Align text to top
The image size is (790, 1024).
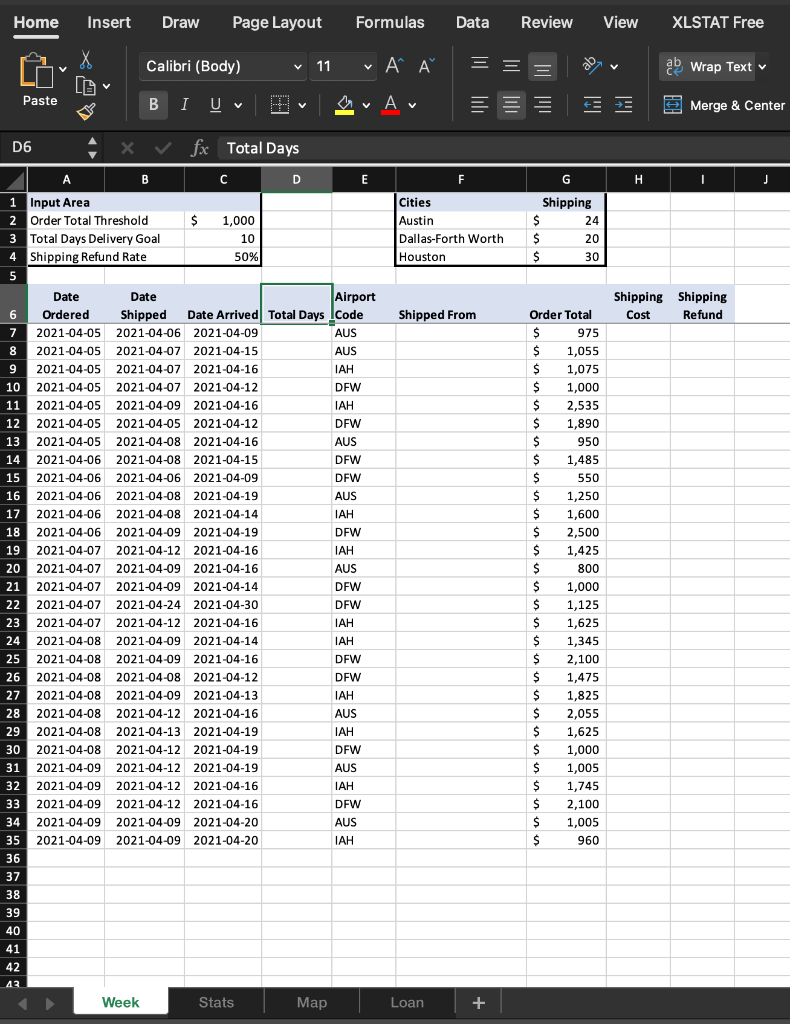[x=480, y=64]
